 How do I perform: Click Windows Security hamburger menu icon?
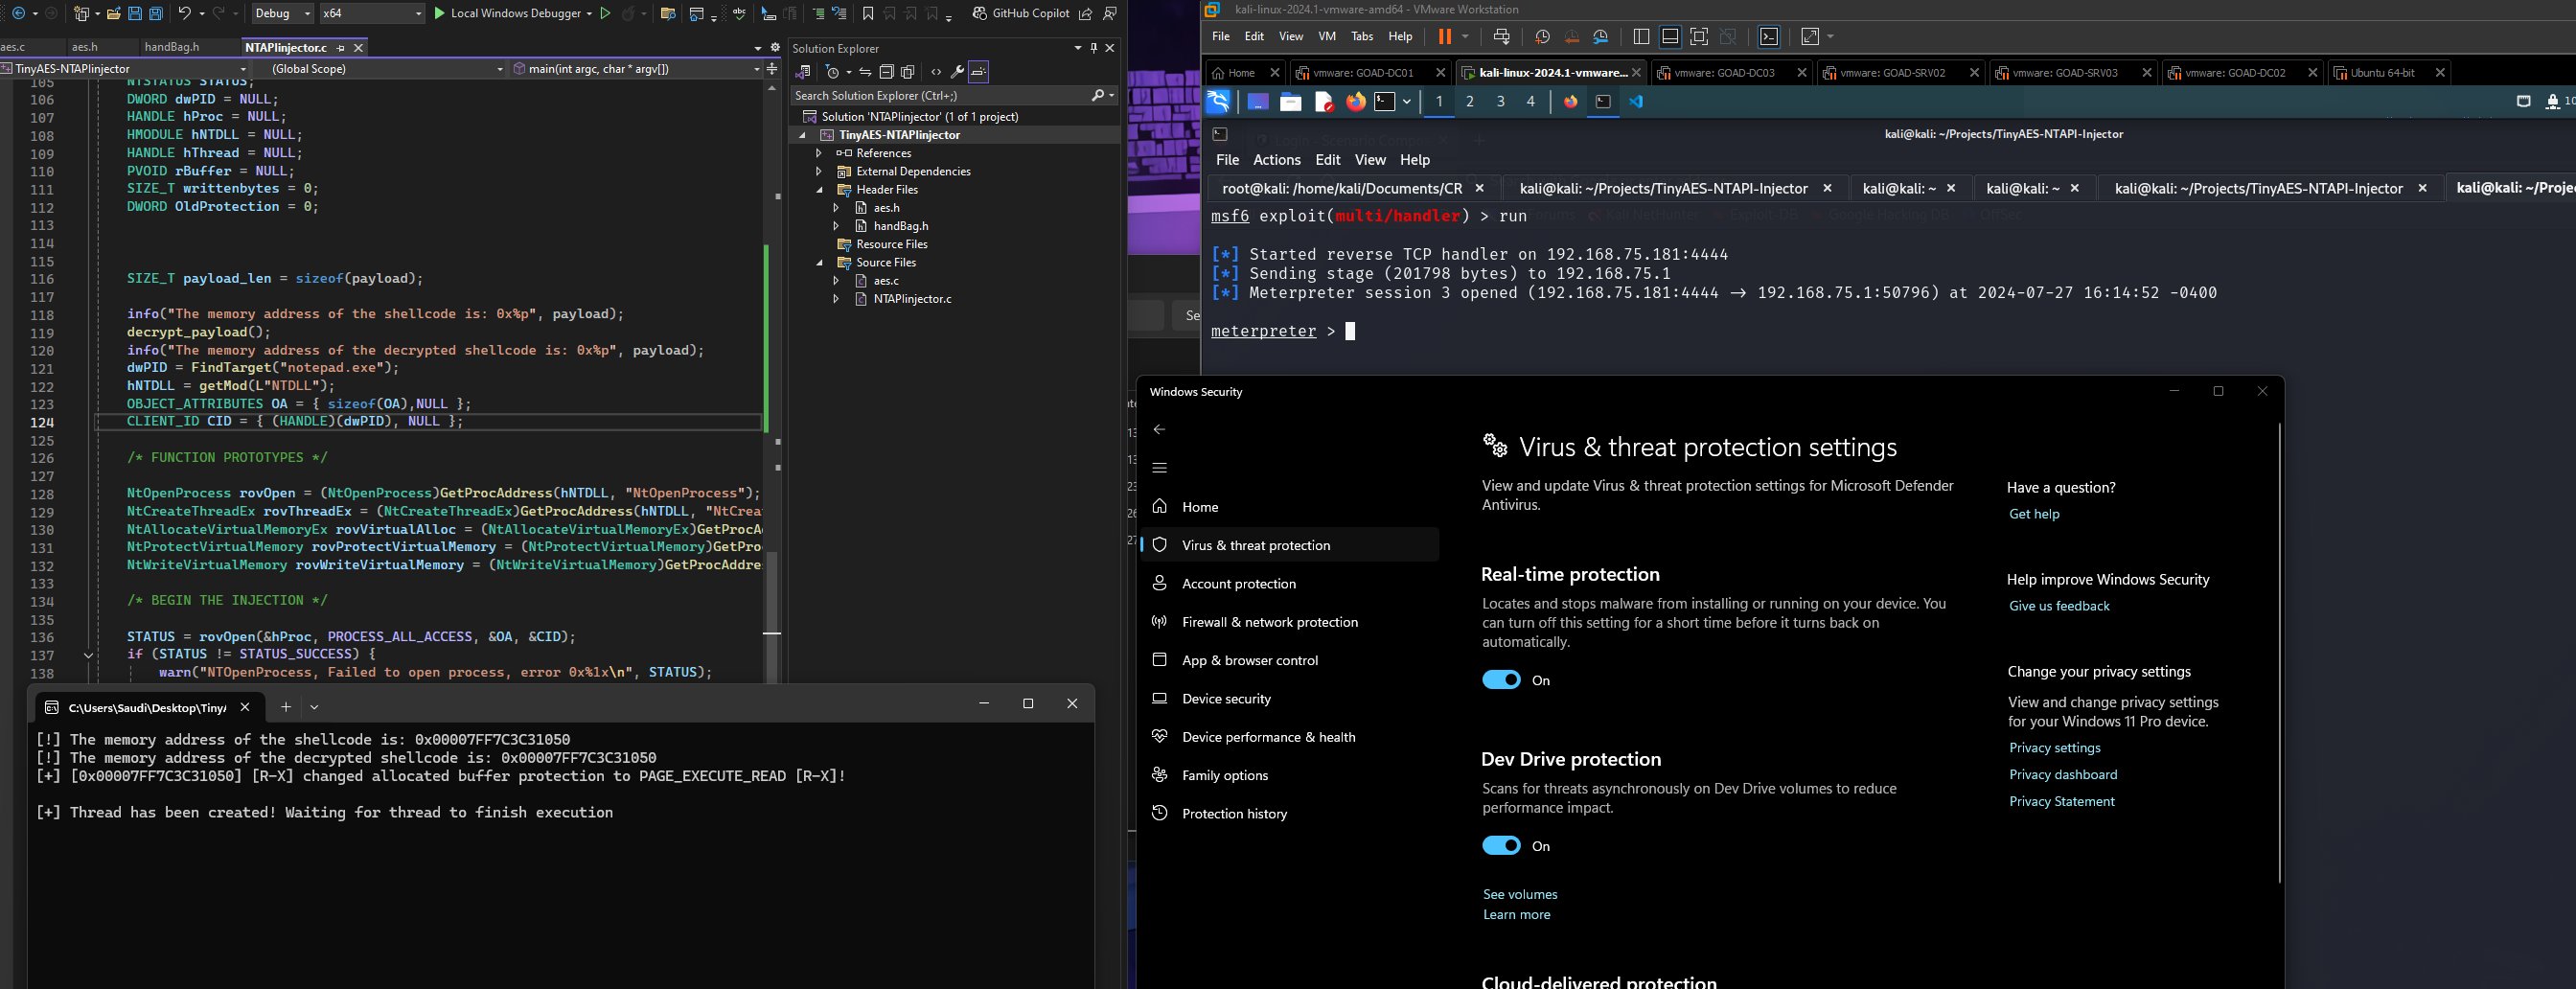(1159, 467)
